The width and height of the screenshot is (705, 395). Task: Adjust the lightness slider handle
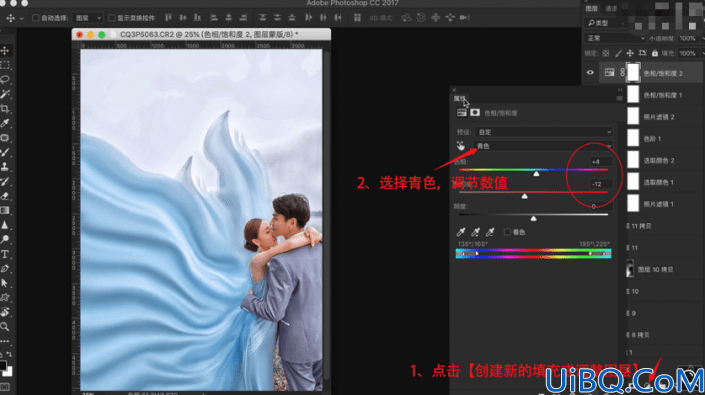coord(533,218)
